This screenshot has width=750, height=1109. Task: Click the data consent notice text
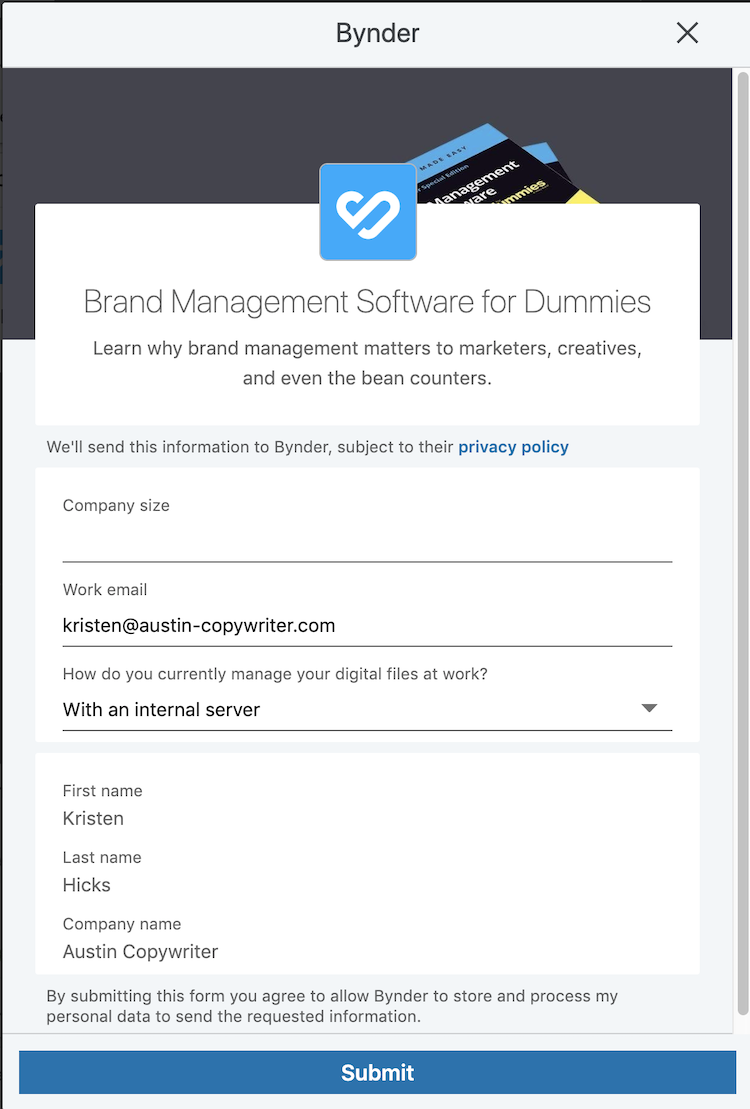(333, 1006)
